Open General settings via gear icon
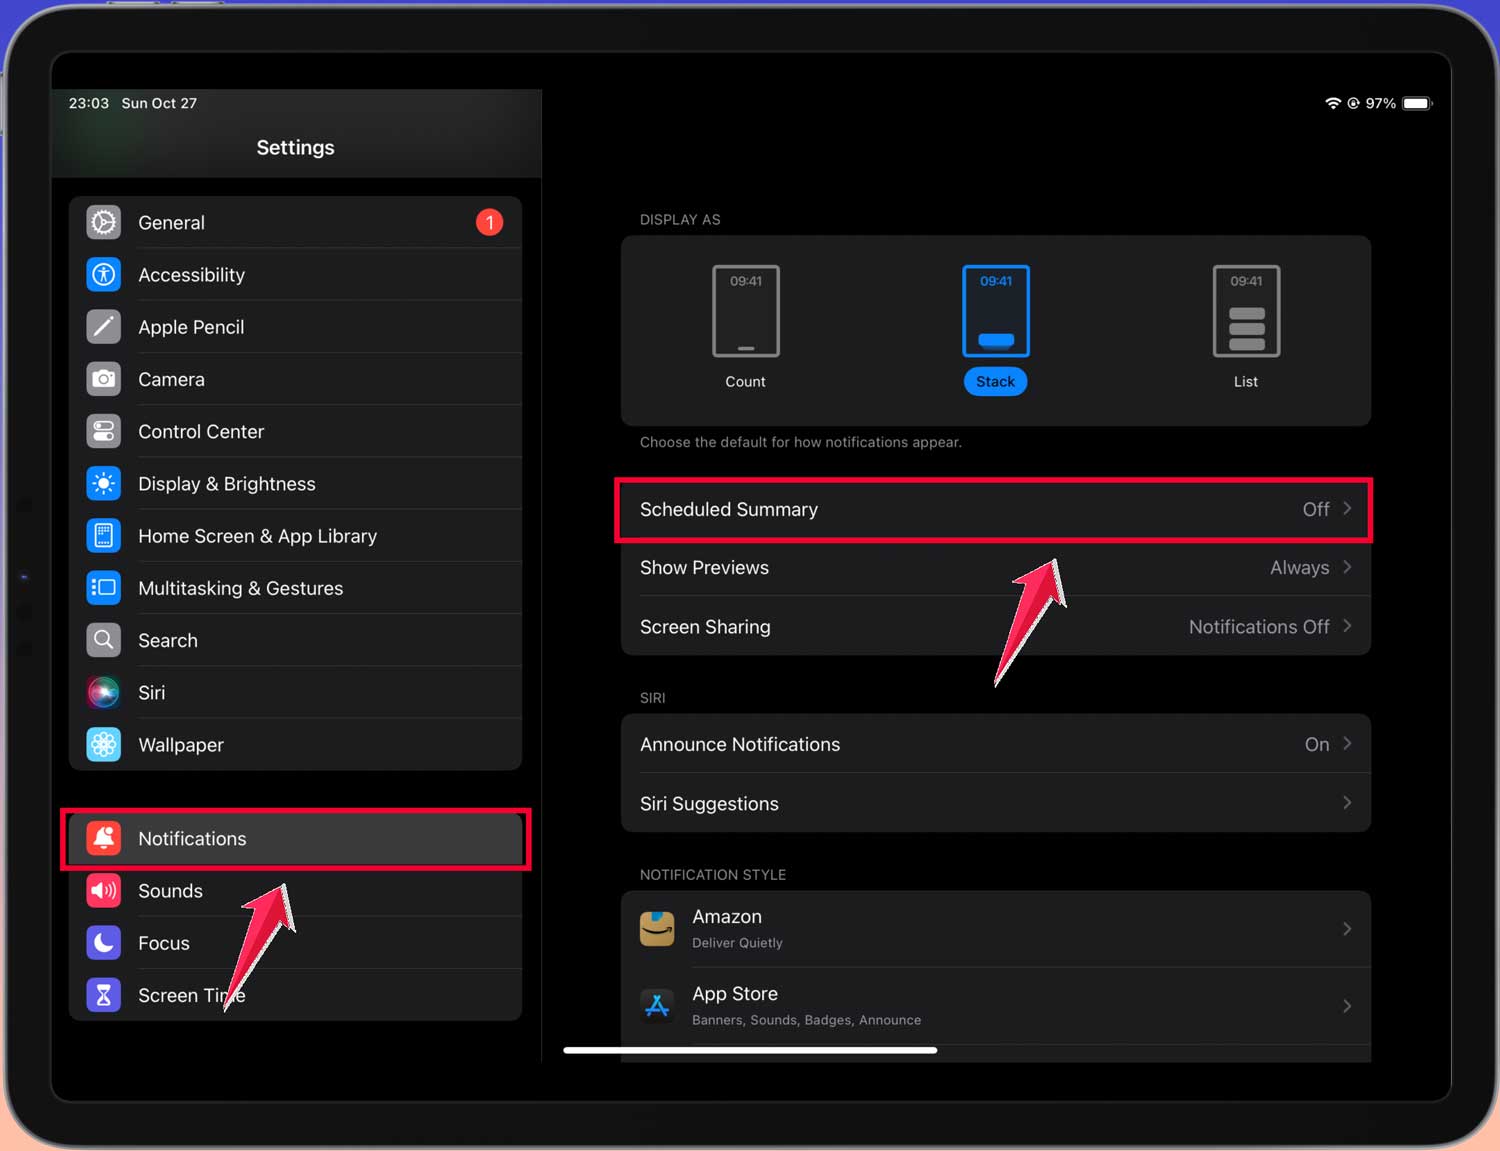 (103, 222)
